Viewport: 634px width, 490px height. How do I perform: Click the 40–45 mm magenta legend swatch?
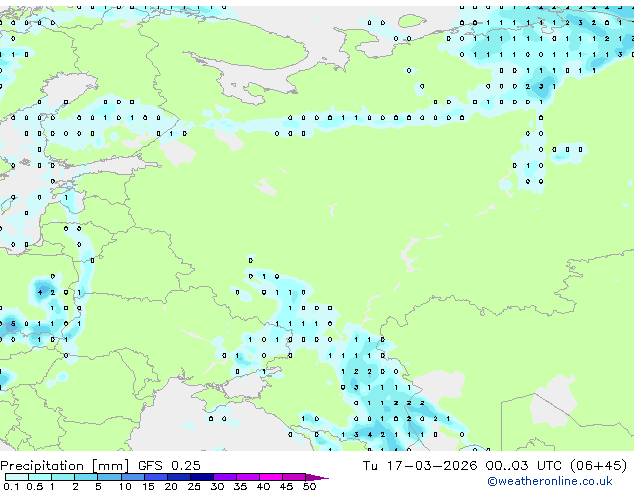(x=271, y=477)
